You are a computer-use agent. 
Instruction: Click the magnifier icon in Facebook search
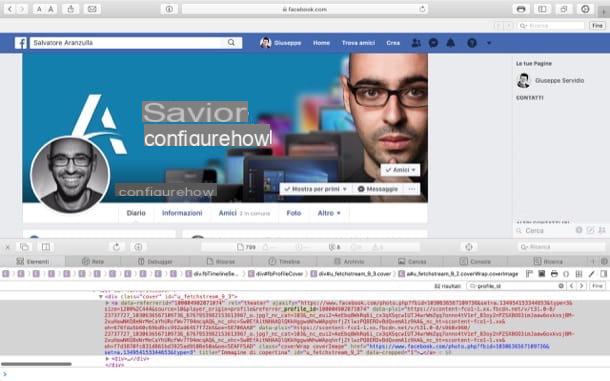pyautogui.click(x=231, y=42)
